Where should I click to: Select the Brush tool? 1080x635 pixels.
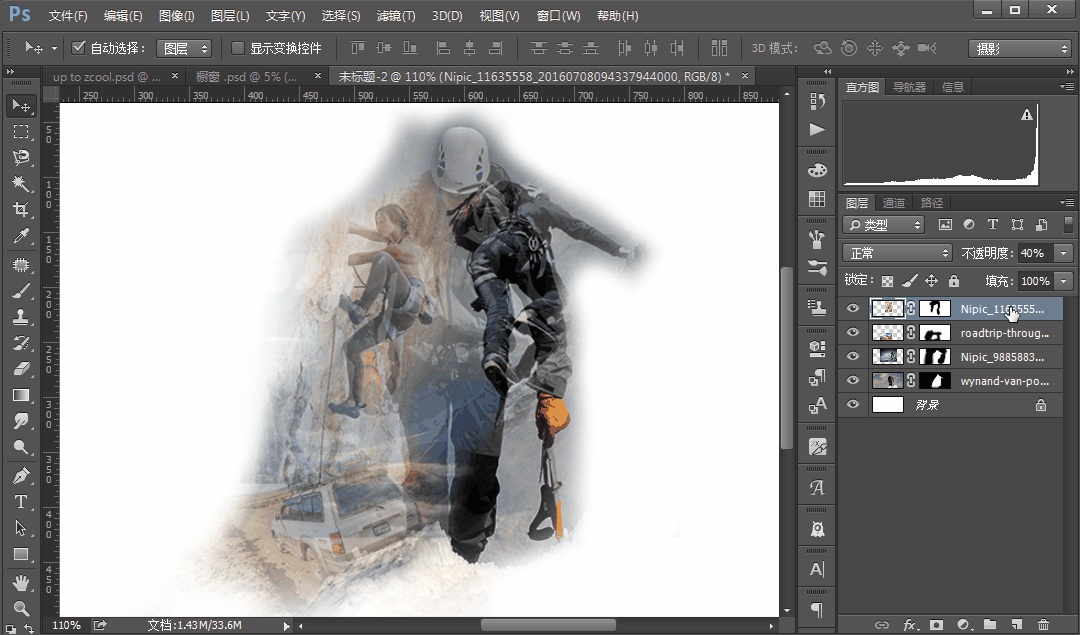(x=21, y=291)
